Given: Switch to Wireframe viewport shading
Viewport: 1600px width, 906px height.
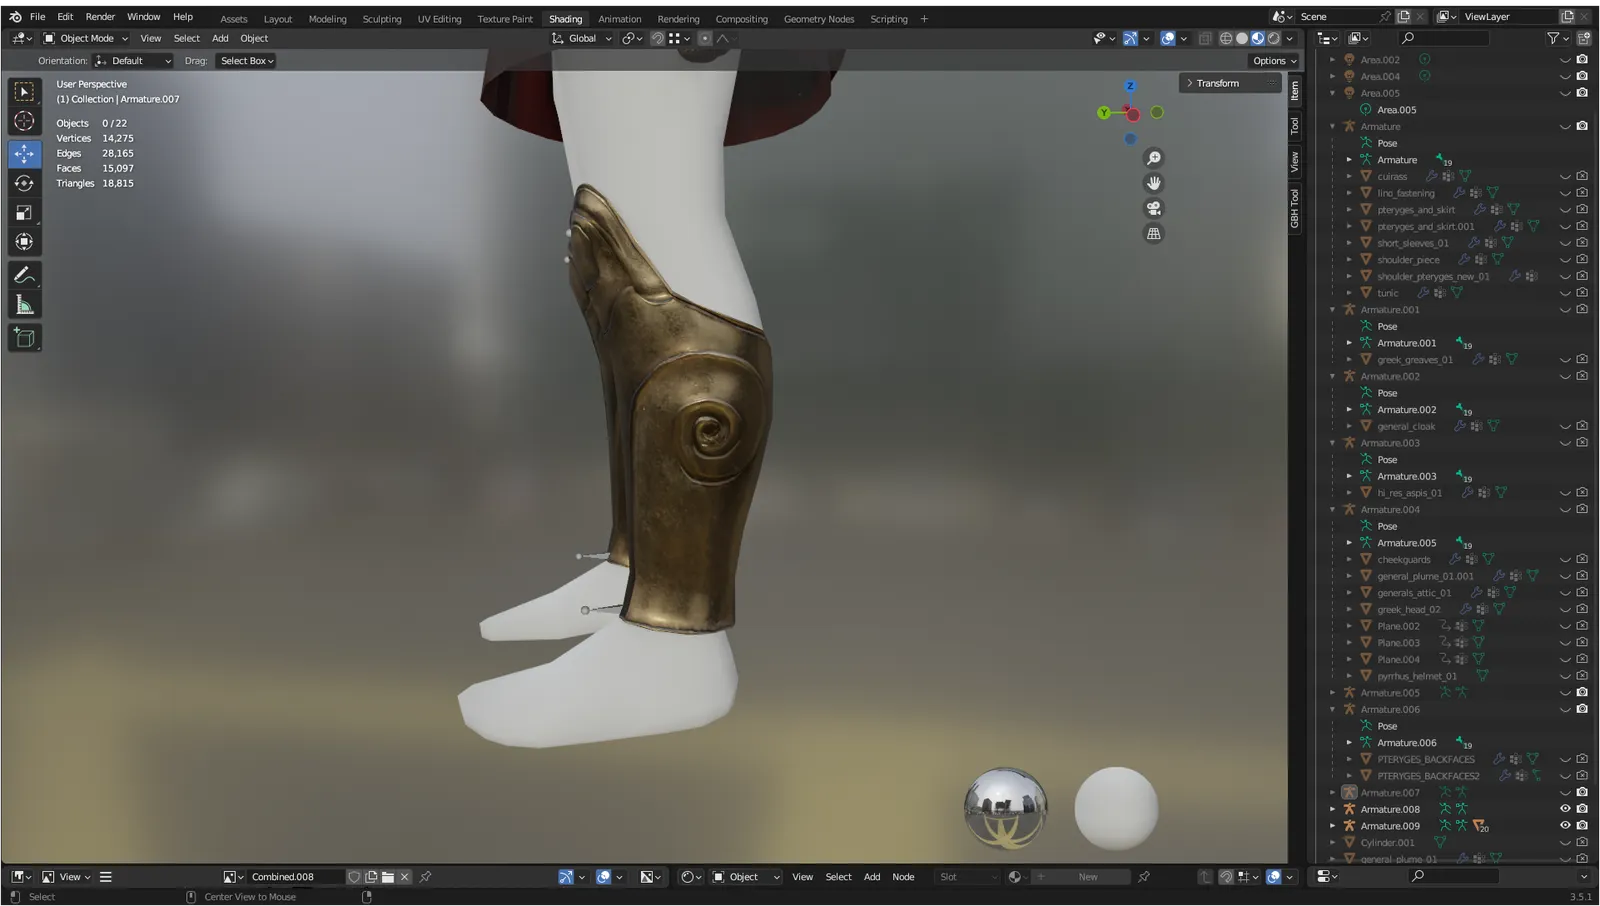Looking at the screenshot, I should (1226, 38).
